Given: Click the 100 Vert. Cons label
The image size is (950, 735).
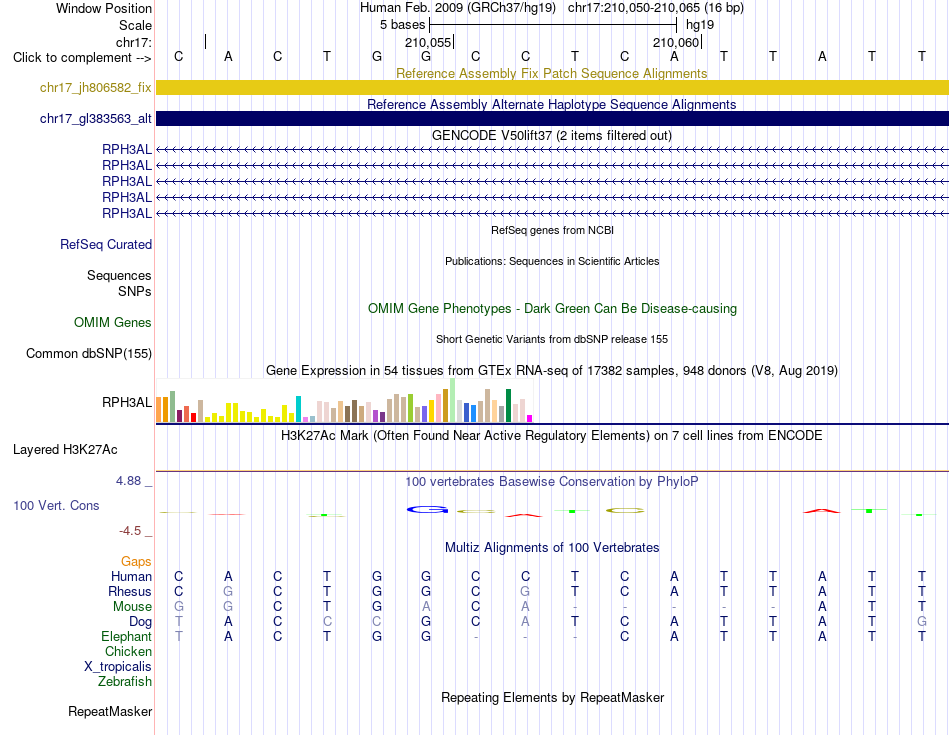Looking at the screenshot, I should 56,505.
